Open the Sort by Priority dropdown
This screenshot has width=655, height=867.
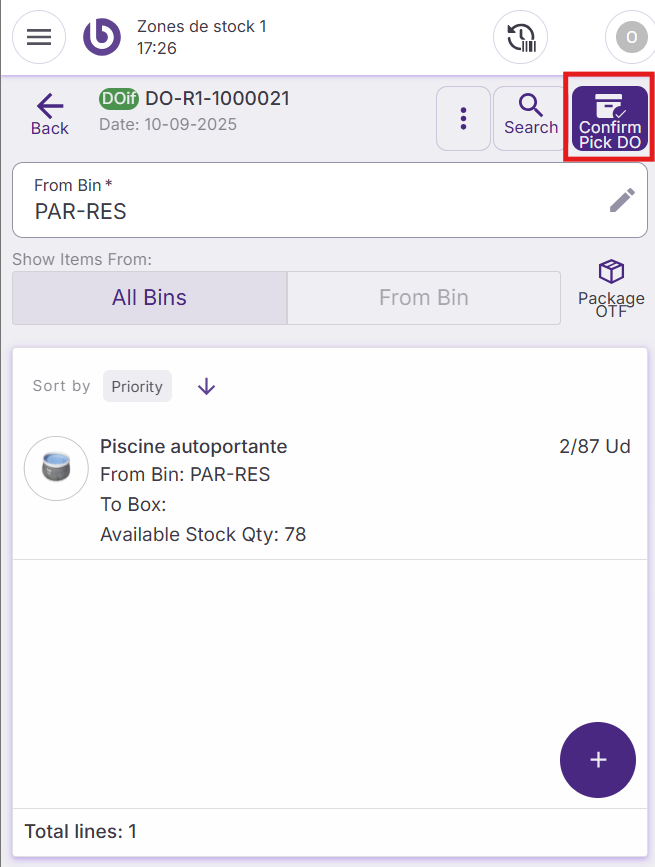pyautogui.click(x=137, y=386)
